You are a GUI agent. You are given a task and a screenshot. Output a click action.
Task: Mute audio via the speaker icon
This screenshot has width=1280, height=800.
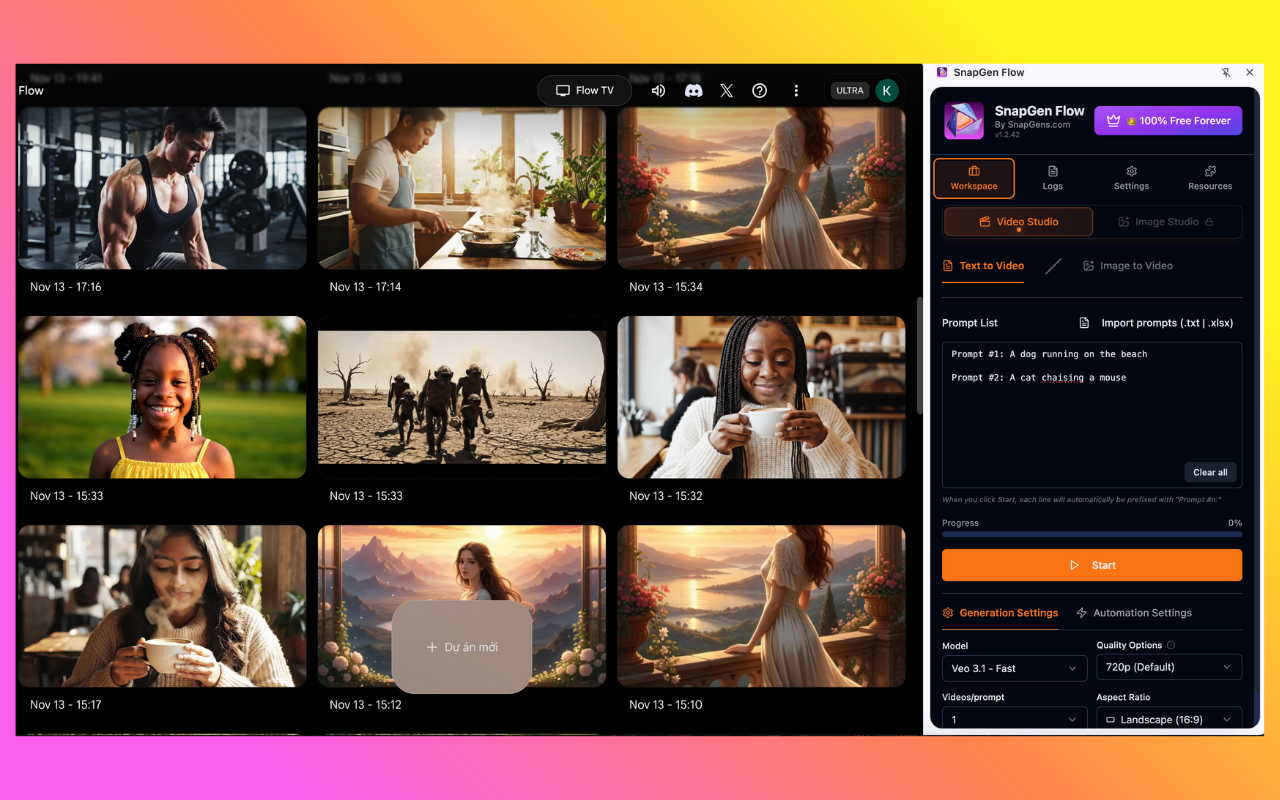658,90
